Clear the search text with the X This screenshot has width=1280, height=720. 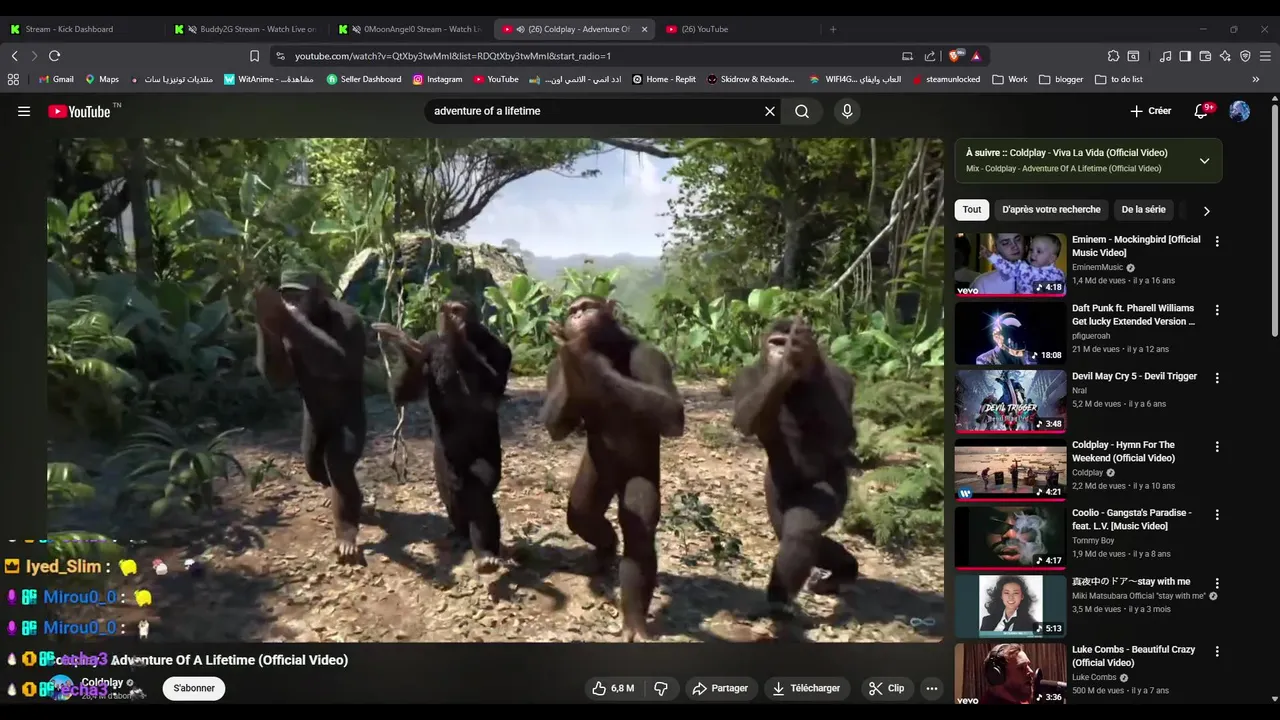click(x=770, y=111)
